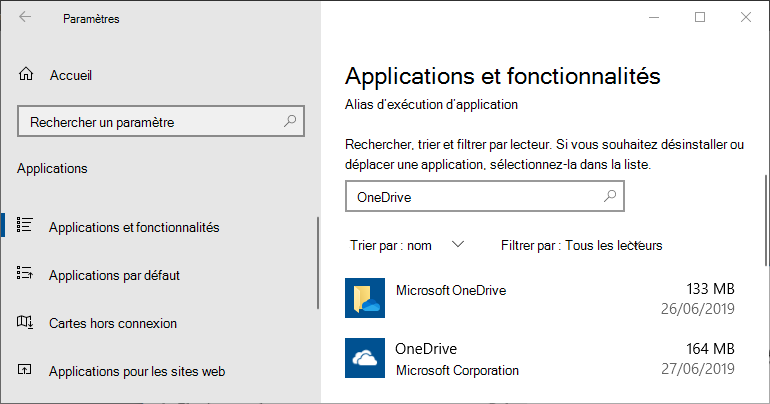Open Alias d'exécution d'application link
Viewport: 770px width, 404px height.
(x=431, y=105)
